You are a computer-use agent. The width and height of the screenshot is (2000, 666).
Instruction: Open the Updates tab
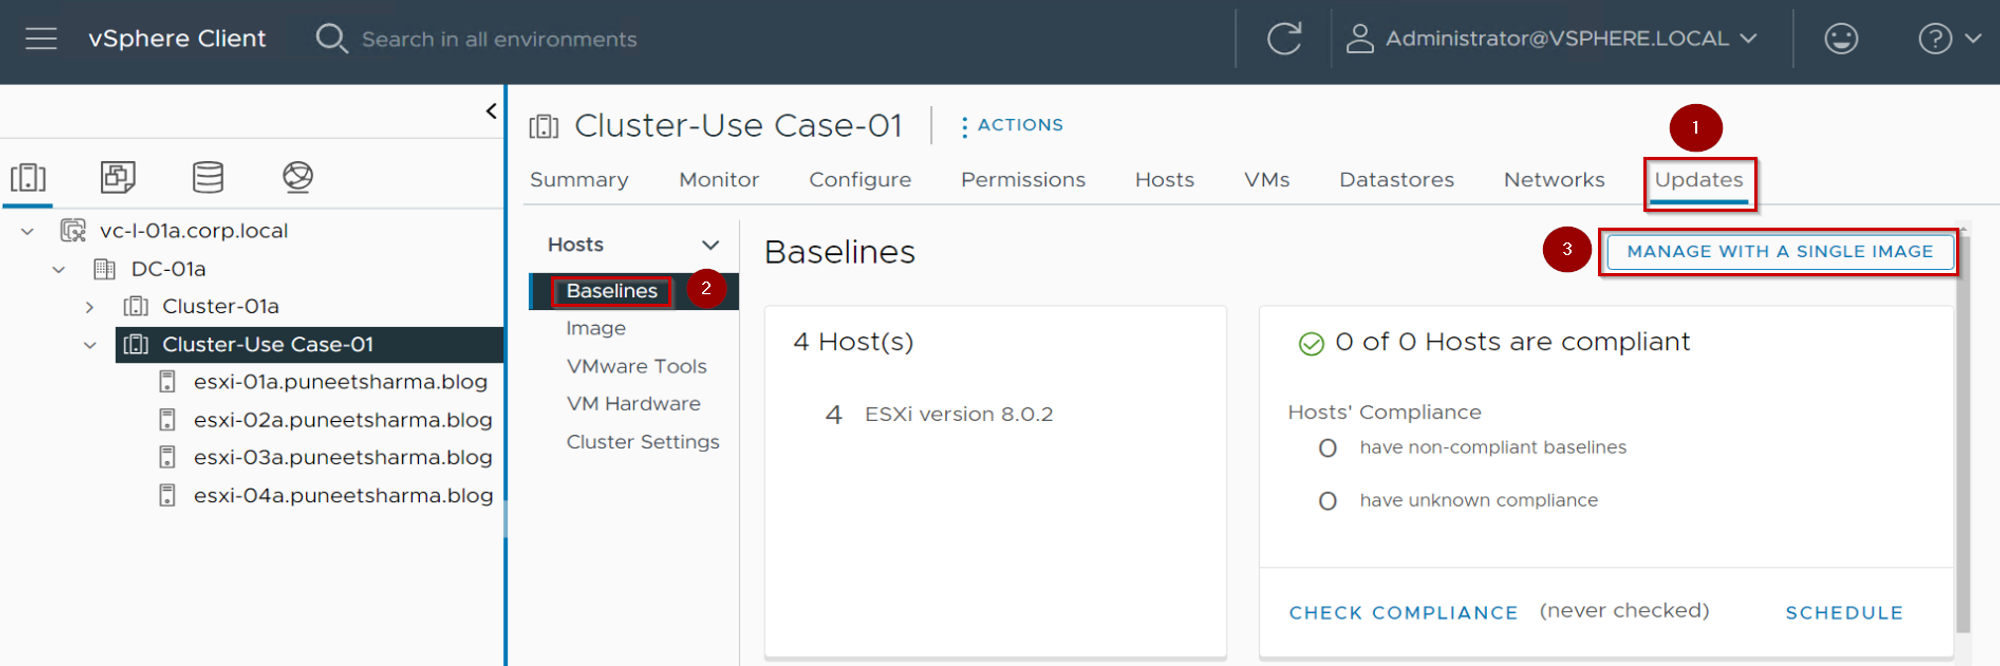[1698, 180]
